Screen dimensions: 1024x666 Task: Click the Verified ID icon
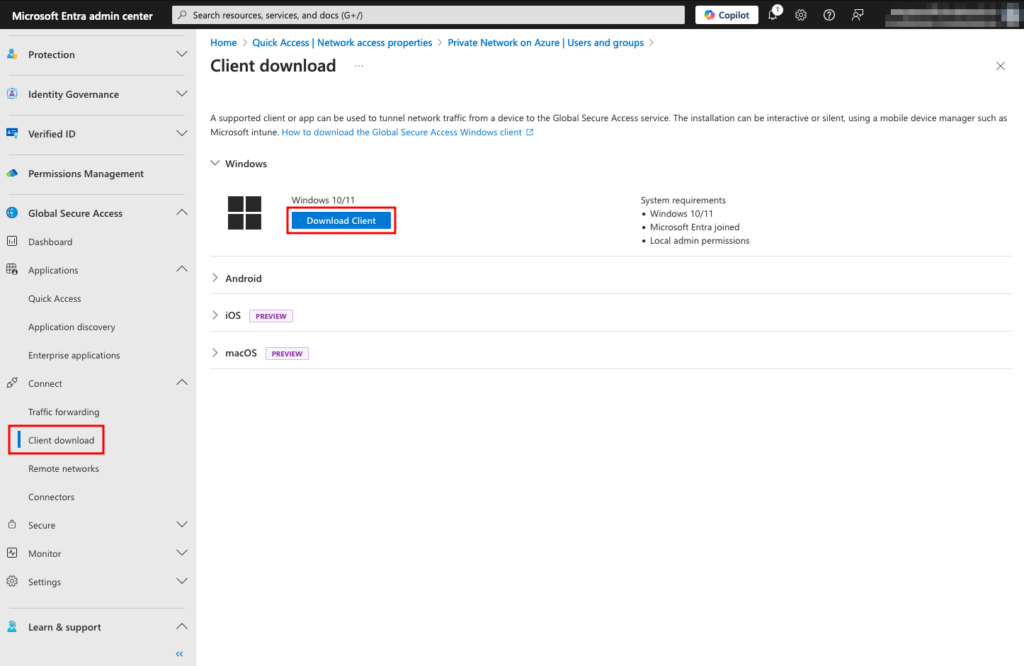coord(12,133)
